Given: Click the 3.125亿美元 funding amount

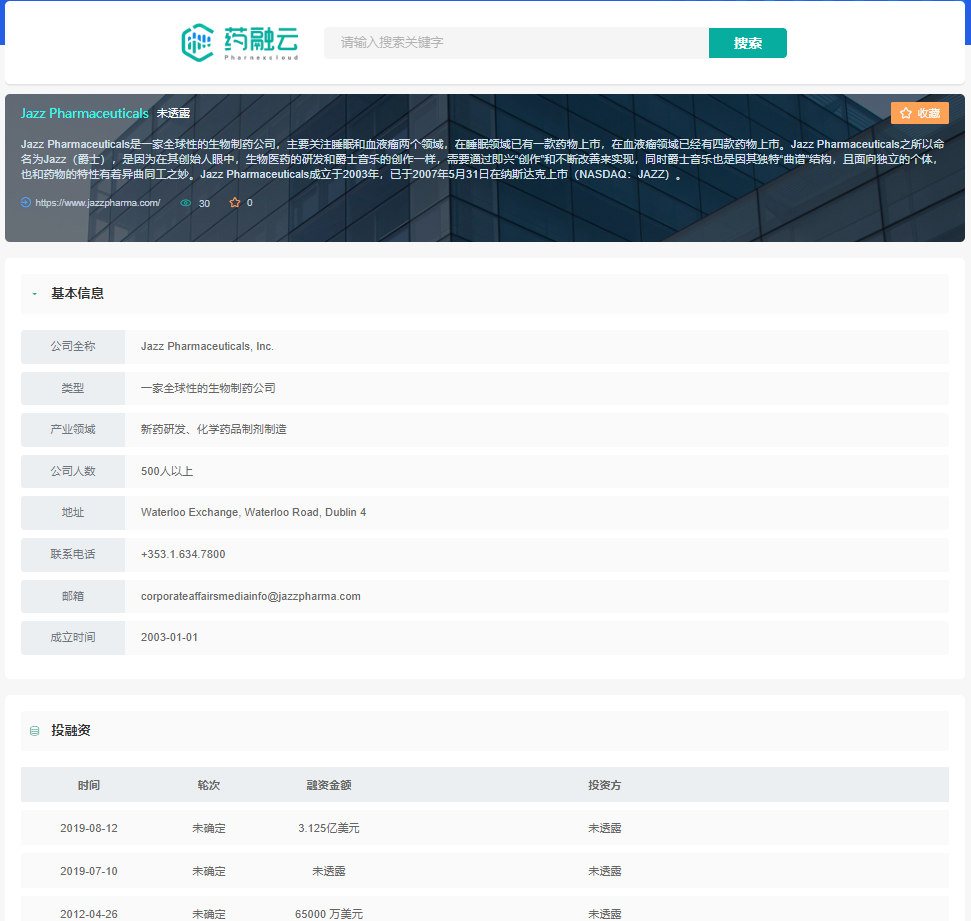Looking at the screenshot, I should tap(329, 829).
